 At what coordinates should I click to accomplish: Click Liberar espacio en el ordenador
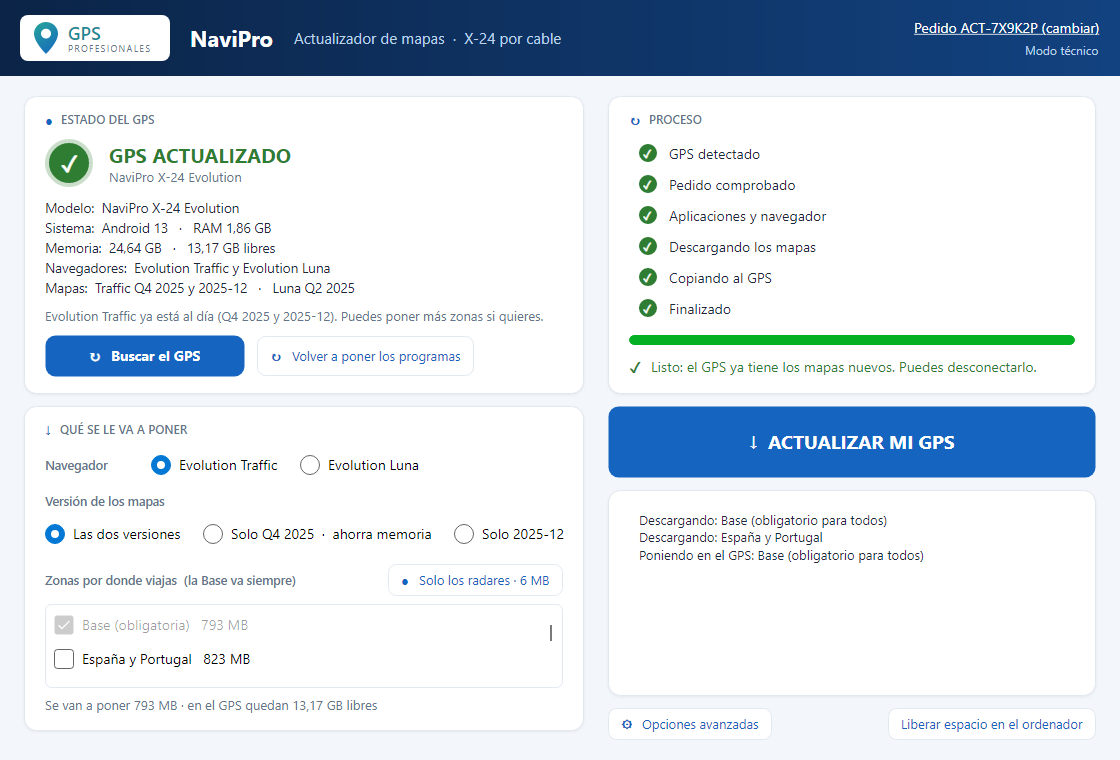point(991,724)
